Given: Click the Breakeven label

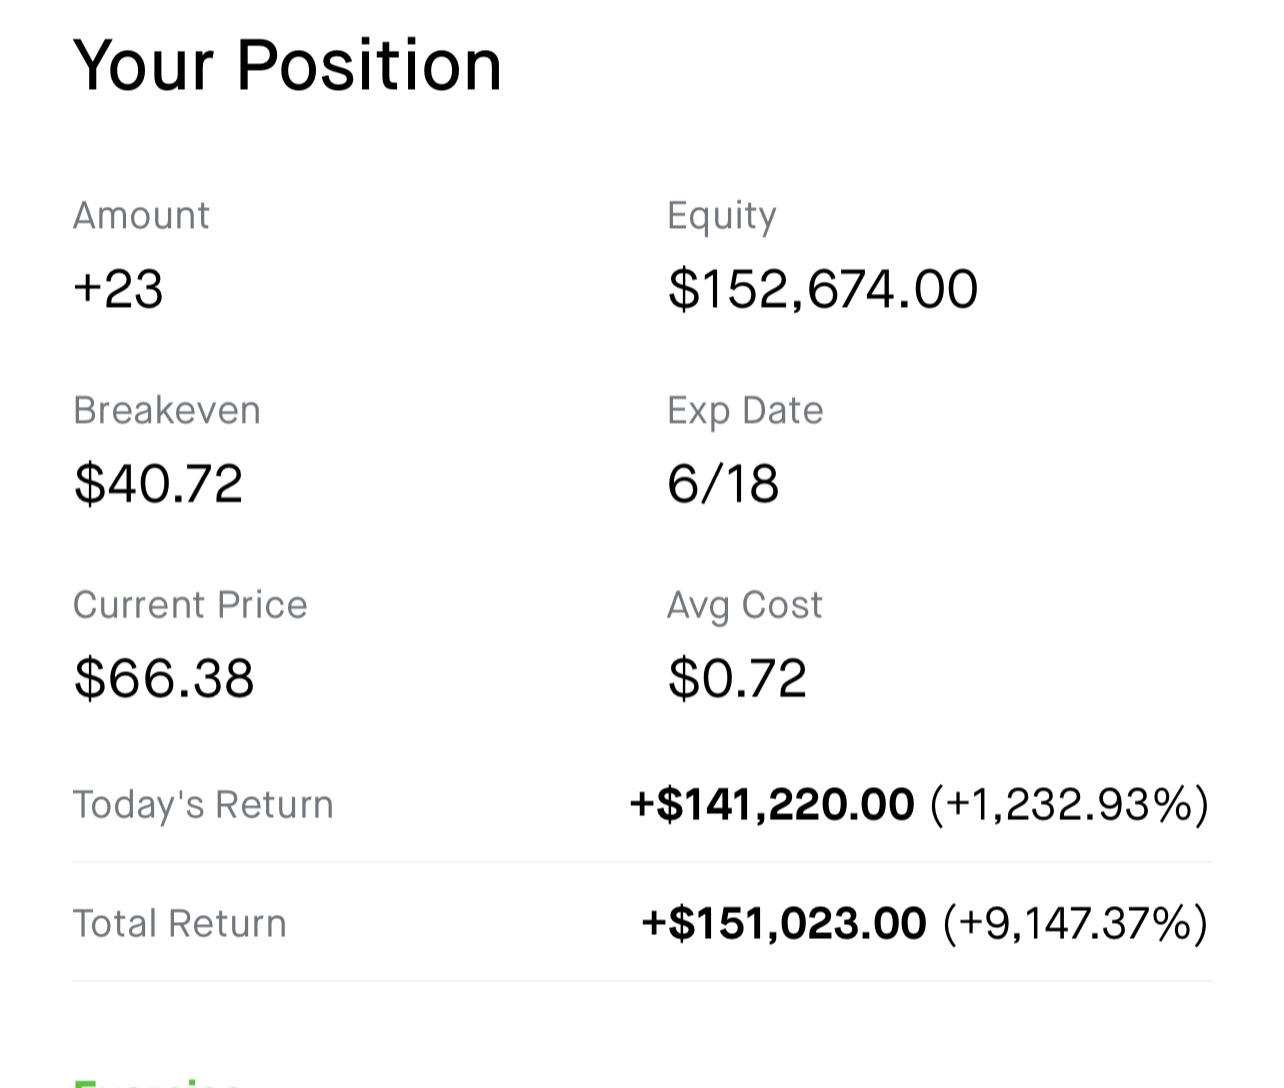Looking at the screenshot, I should tap(166, 410).
